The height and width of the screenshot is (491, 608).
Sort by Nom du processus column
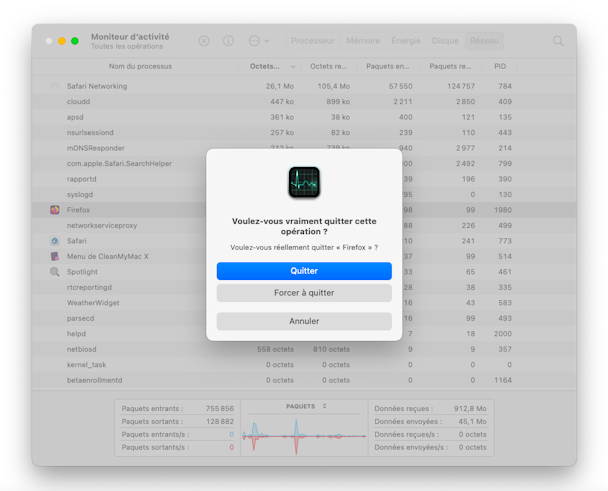[x=140, y=66]
